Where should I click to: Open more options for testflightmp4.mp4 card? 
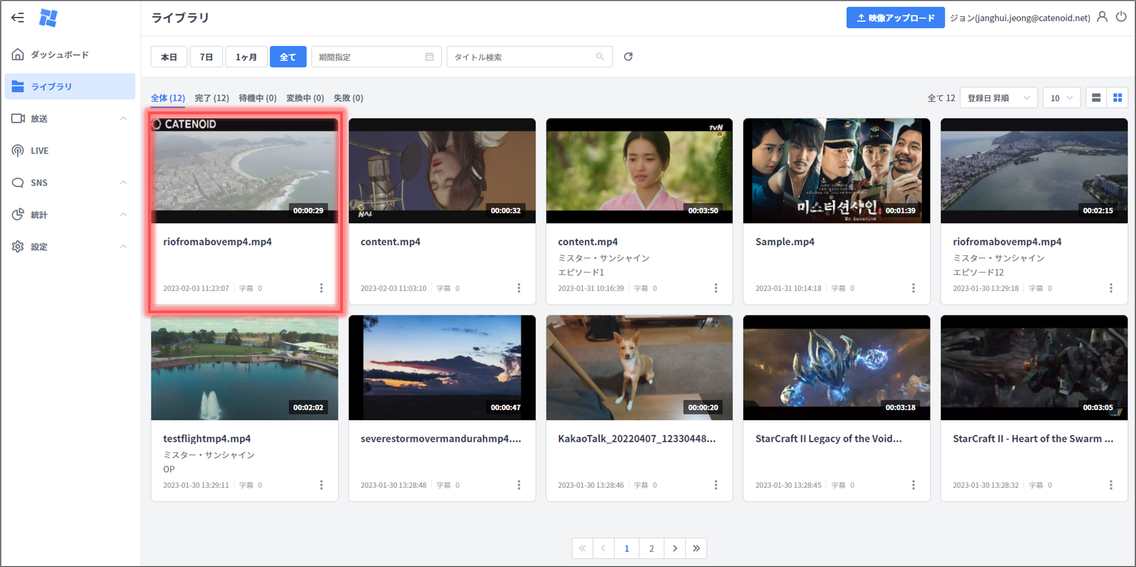point(321,485)
